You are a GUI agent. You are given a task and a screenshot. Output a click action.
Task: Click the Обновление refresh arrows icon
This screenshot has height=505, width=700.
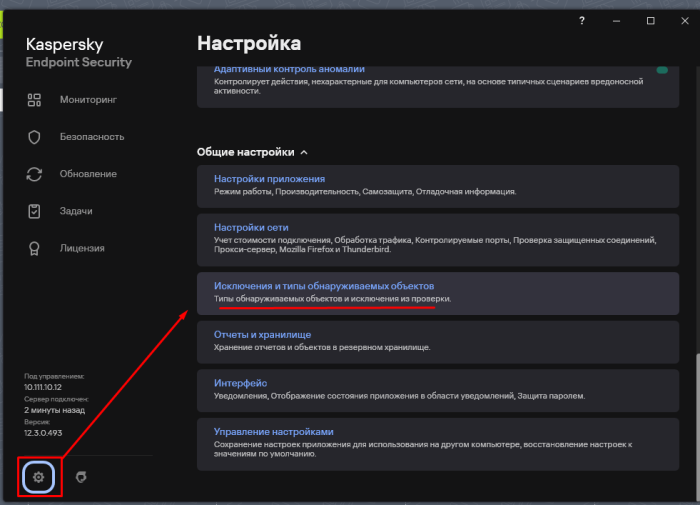[34, 174]
